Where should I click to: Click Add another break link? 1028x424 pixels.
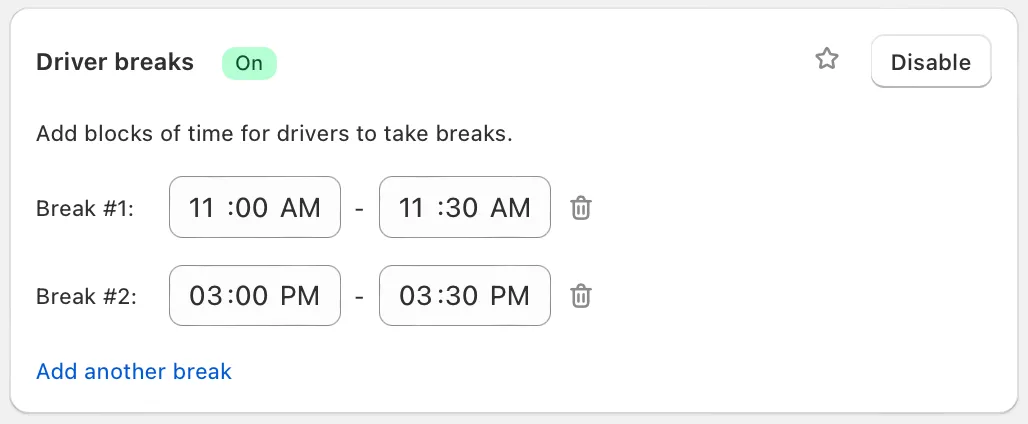(134, 372)
